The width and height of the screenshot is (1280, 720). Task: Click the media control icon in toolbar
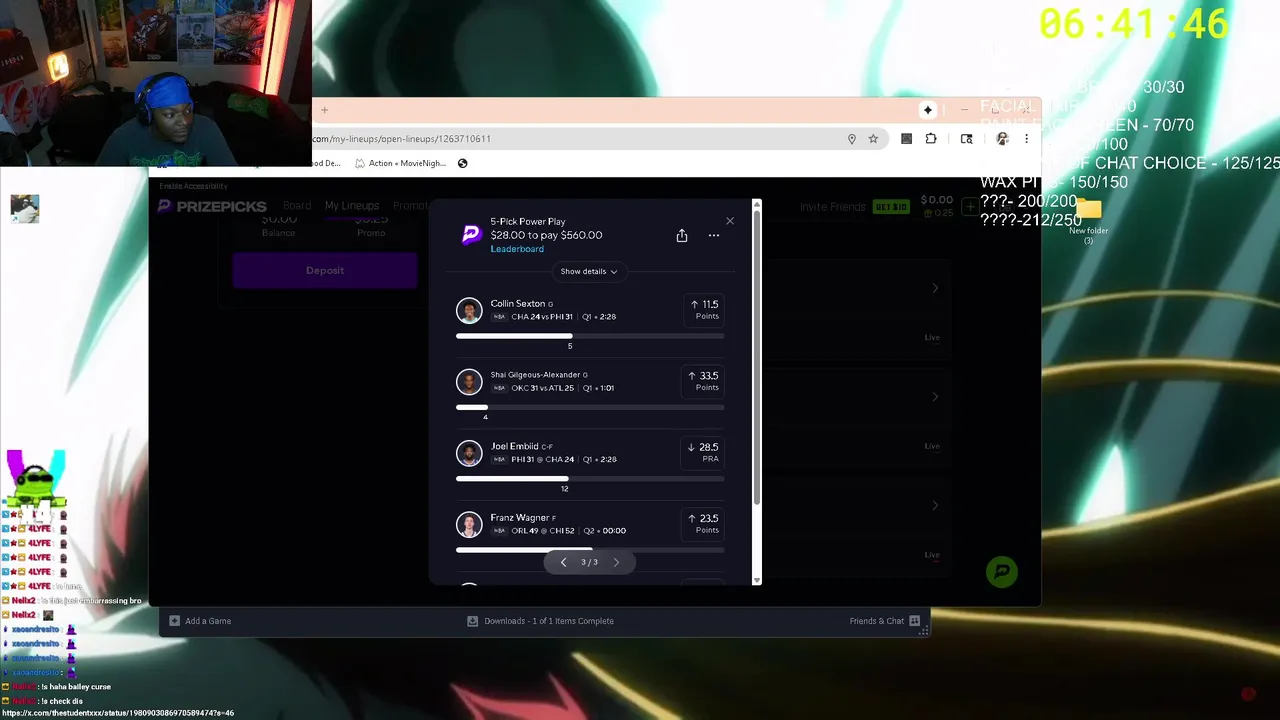[x=966, y=139]
